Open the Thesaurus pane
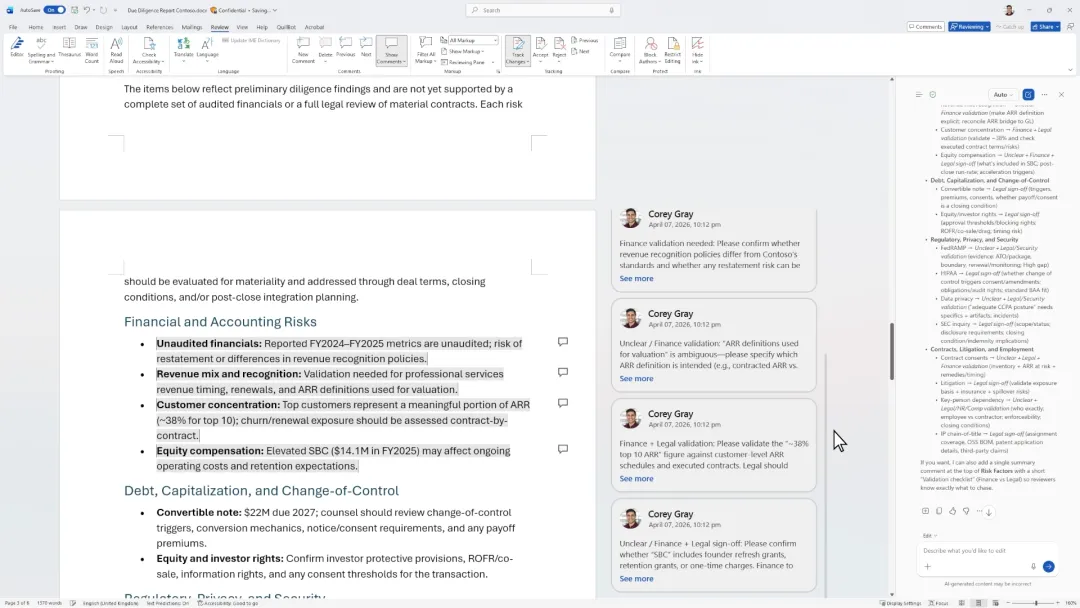The height and width of the screenshot is (608, 1080). click(x=69, y=48)
